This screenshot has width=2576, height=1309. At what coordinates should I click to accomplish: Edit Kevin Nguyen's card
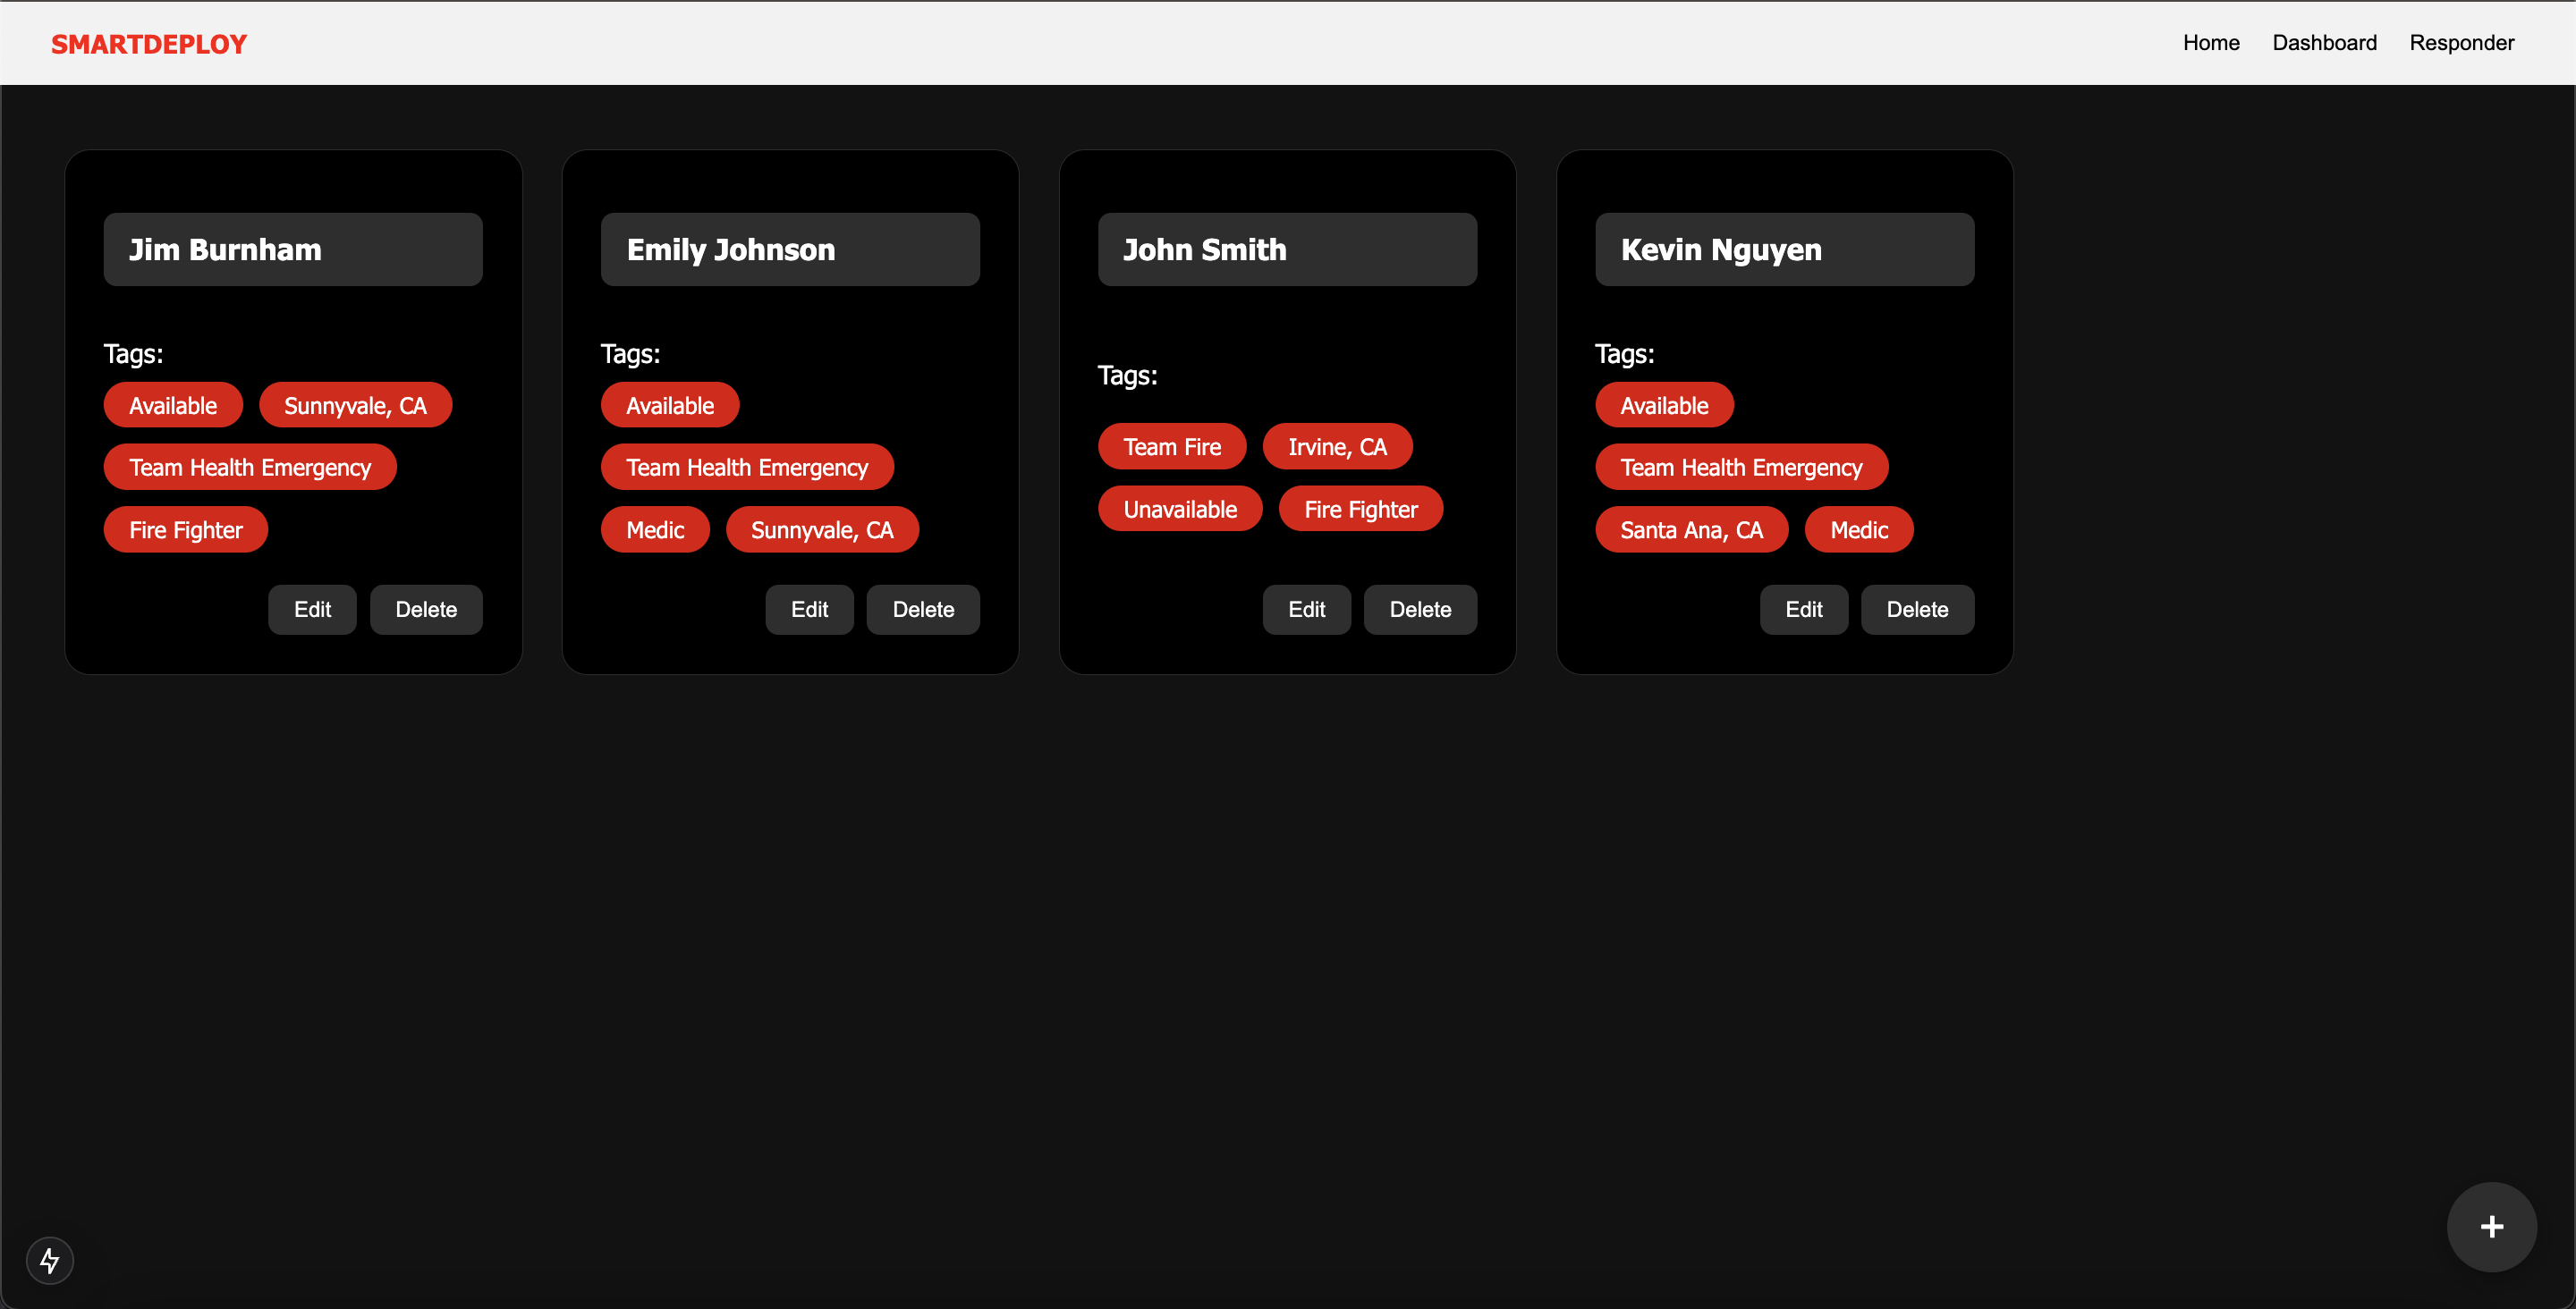(1803, 609)
